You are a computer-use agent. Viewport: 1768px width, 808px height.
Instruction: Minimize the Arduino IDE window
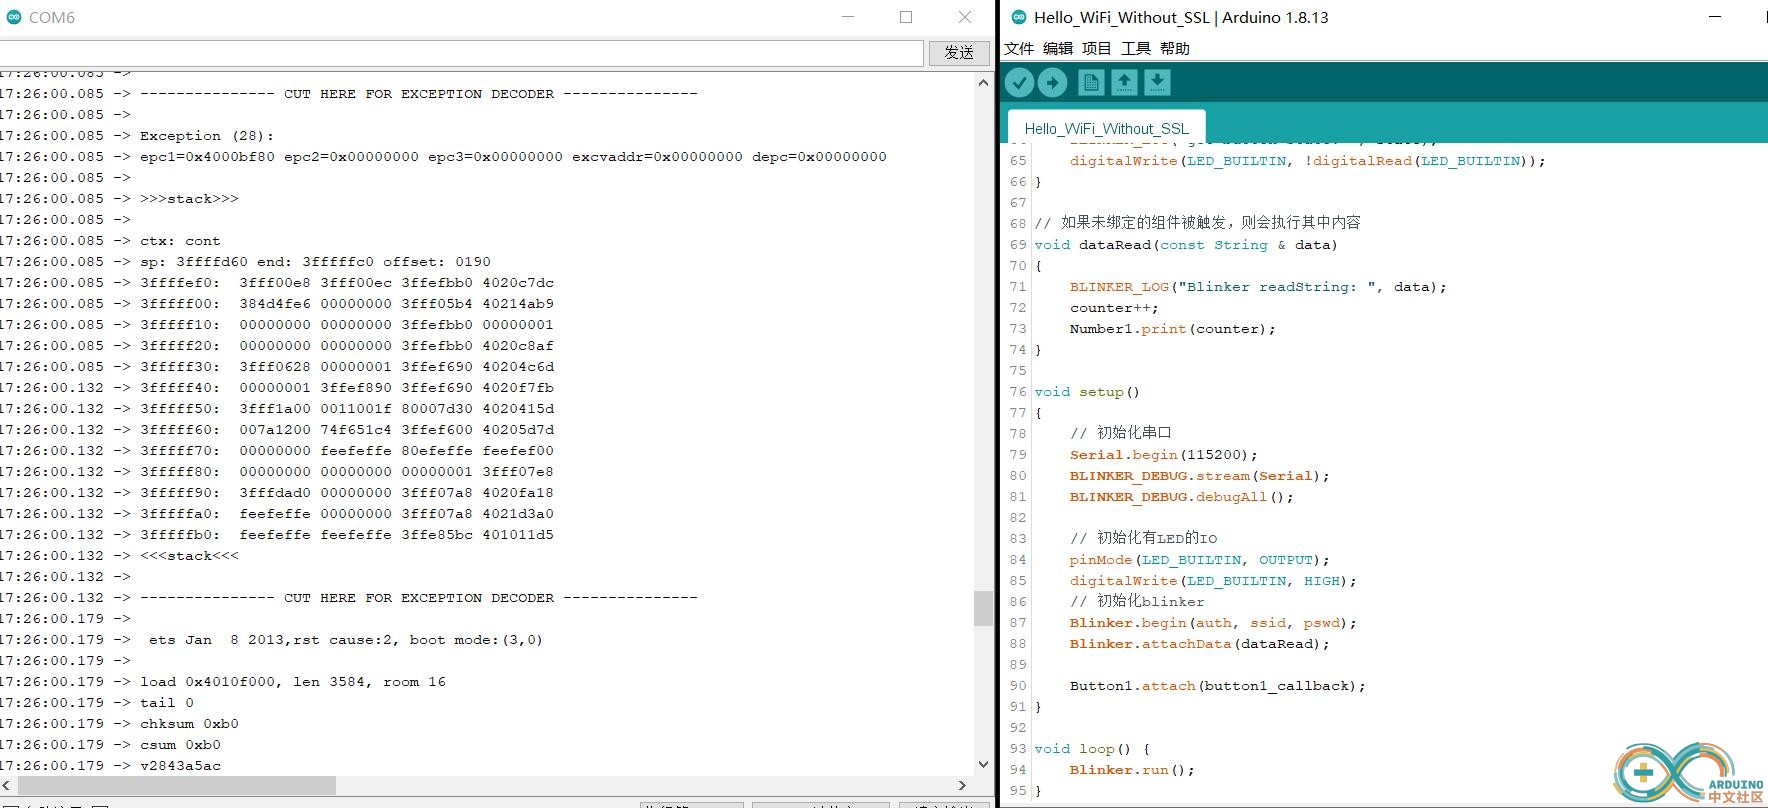click(x=1715, y=17)
